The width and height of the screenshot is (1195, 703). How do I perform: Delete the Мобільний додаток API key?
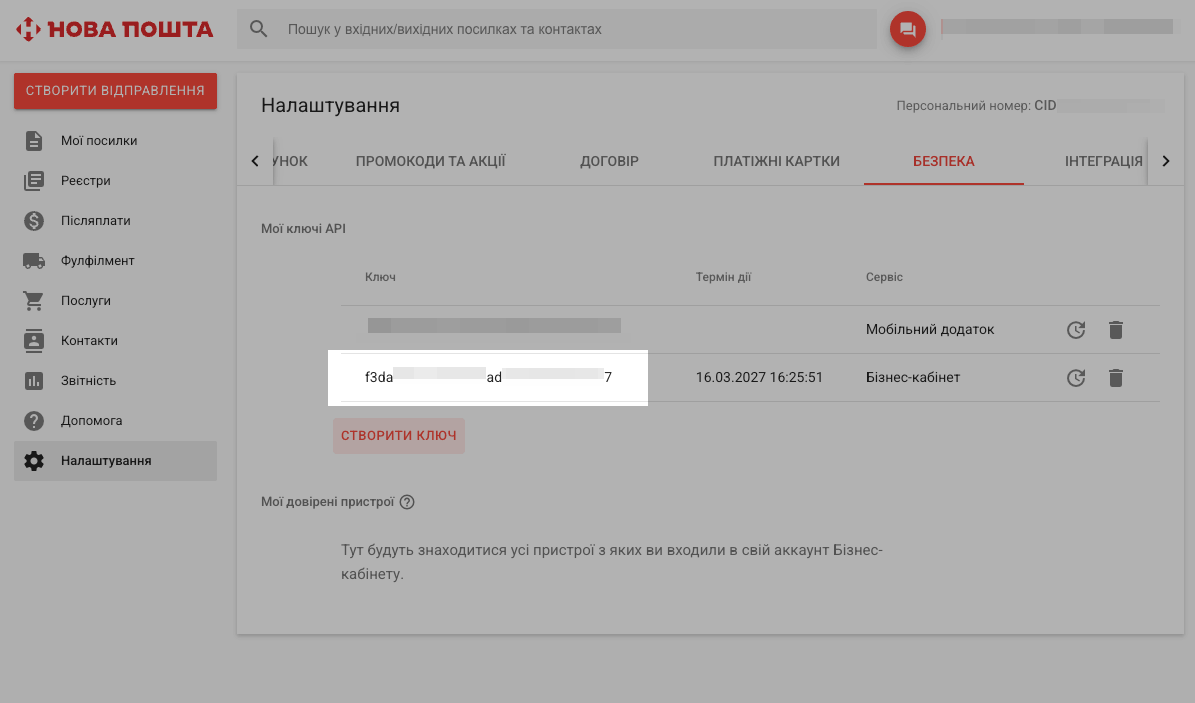(x=1116, y=330)
